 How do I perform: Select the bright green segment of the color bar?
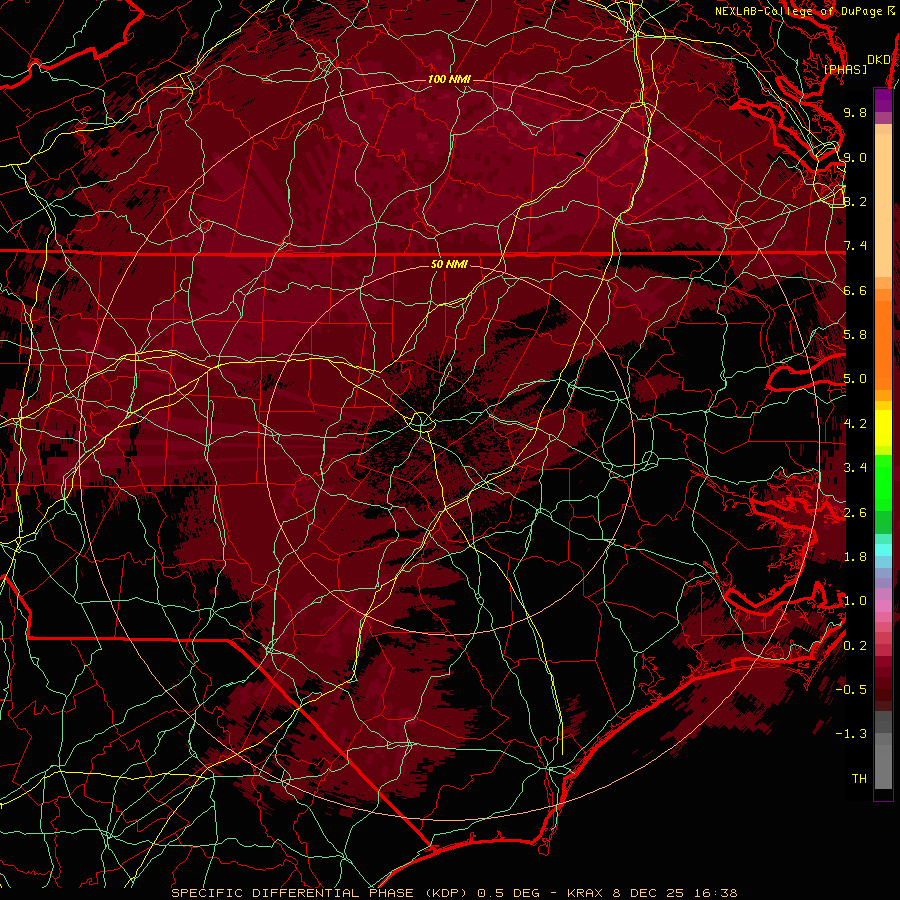883,485
